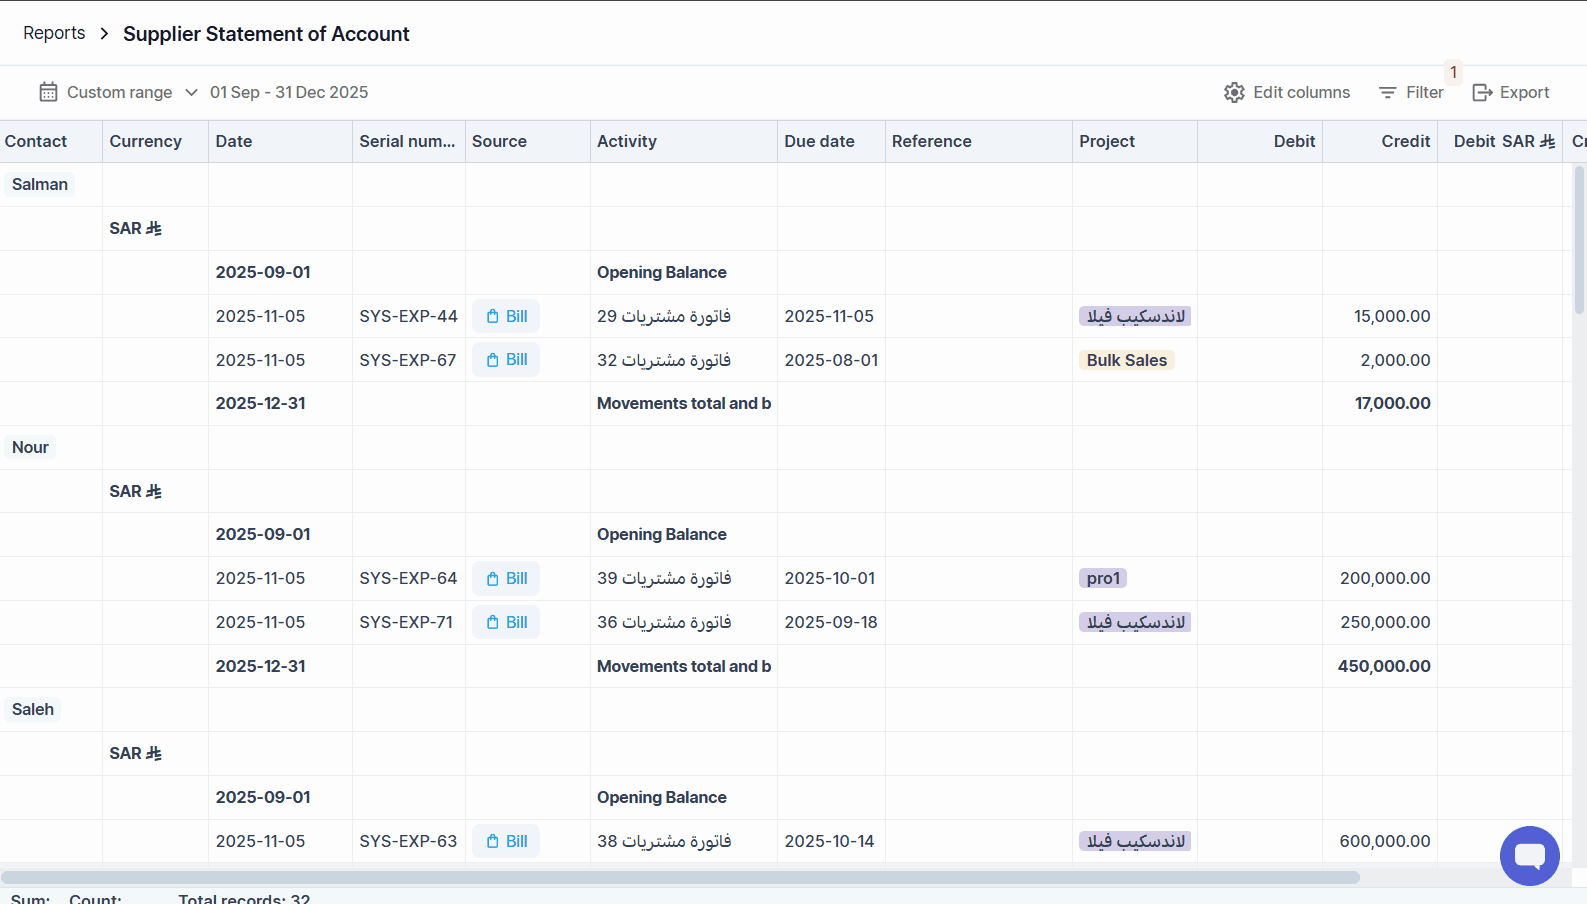1587x904 pixels.
Task: Expand the Custom range dropdown chevron
Action: point(191,92)
